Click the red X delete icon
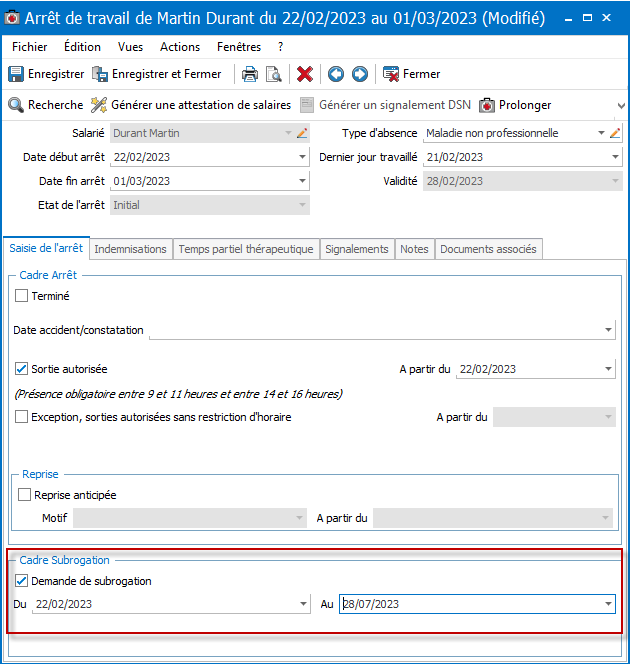Image resolution: width=630 pixels, height=664 pixels. 305,74
